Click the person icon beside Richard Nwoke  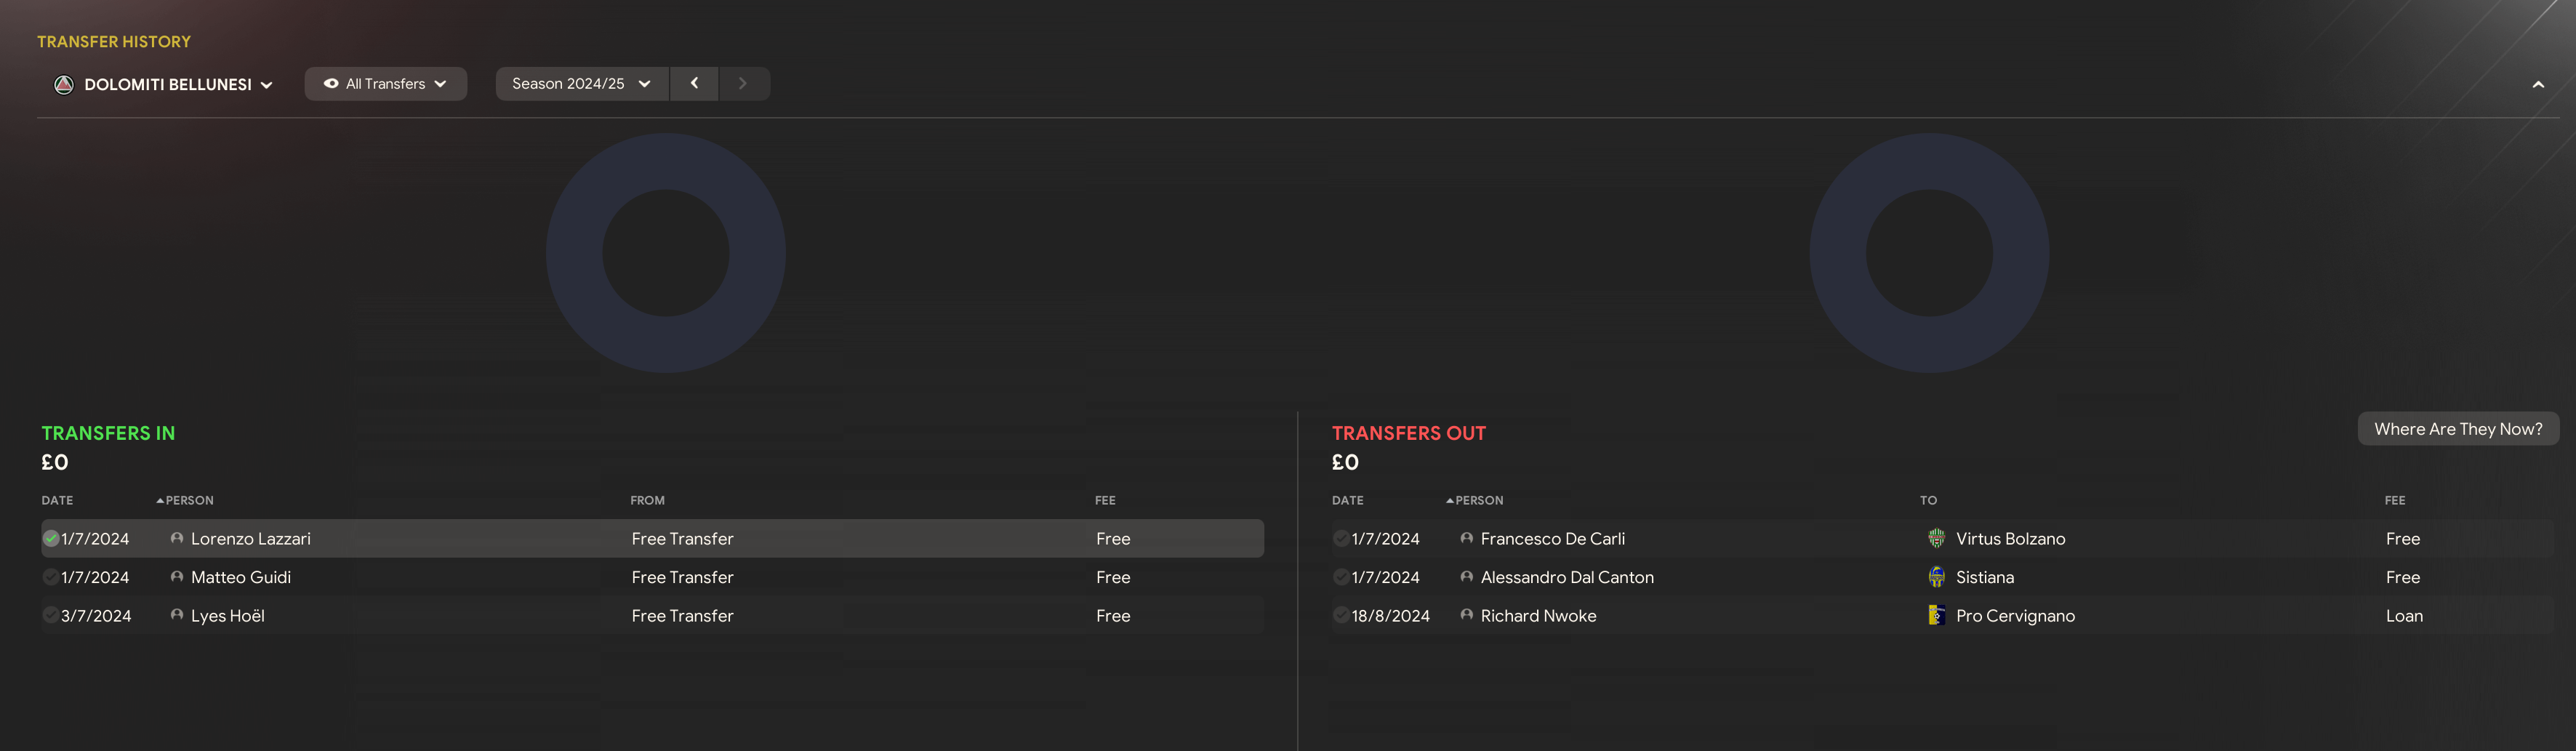(x=1466, y=616)
